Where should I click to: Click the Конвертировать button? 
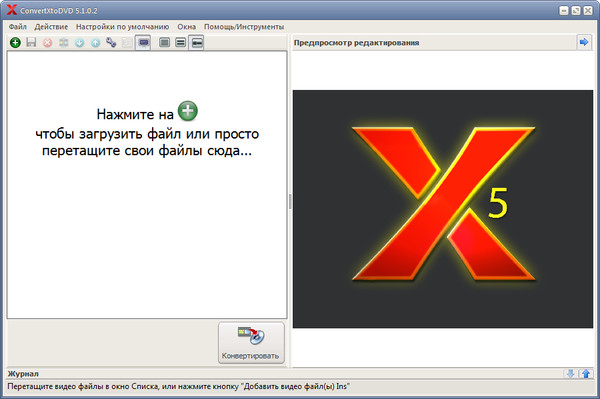251,343
